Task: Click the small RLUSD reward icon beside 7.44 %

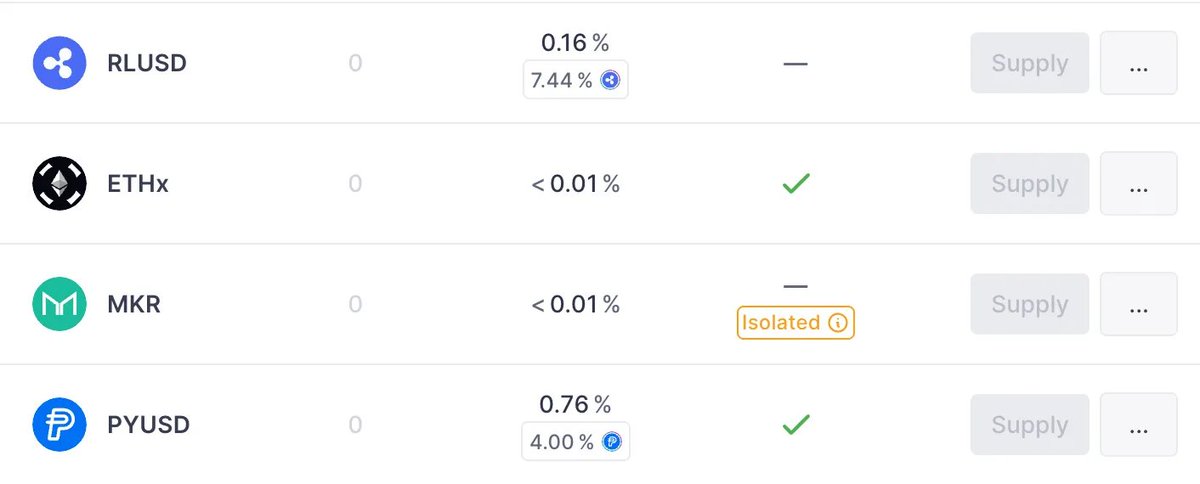Action: pyautogui.click(x=610, y=81)
